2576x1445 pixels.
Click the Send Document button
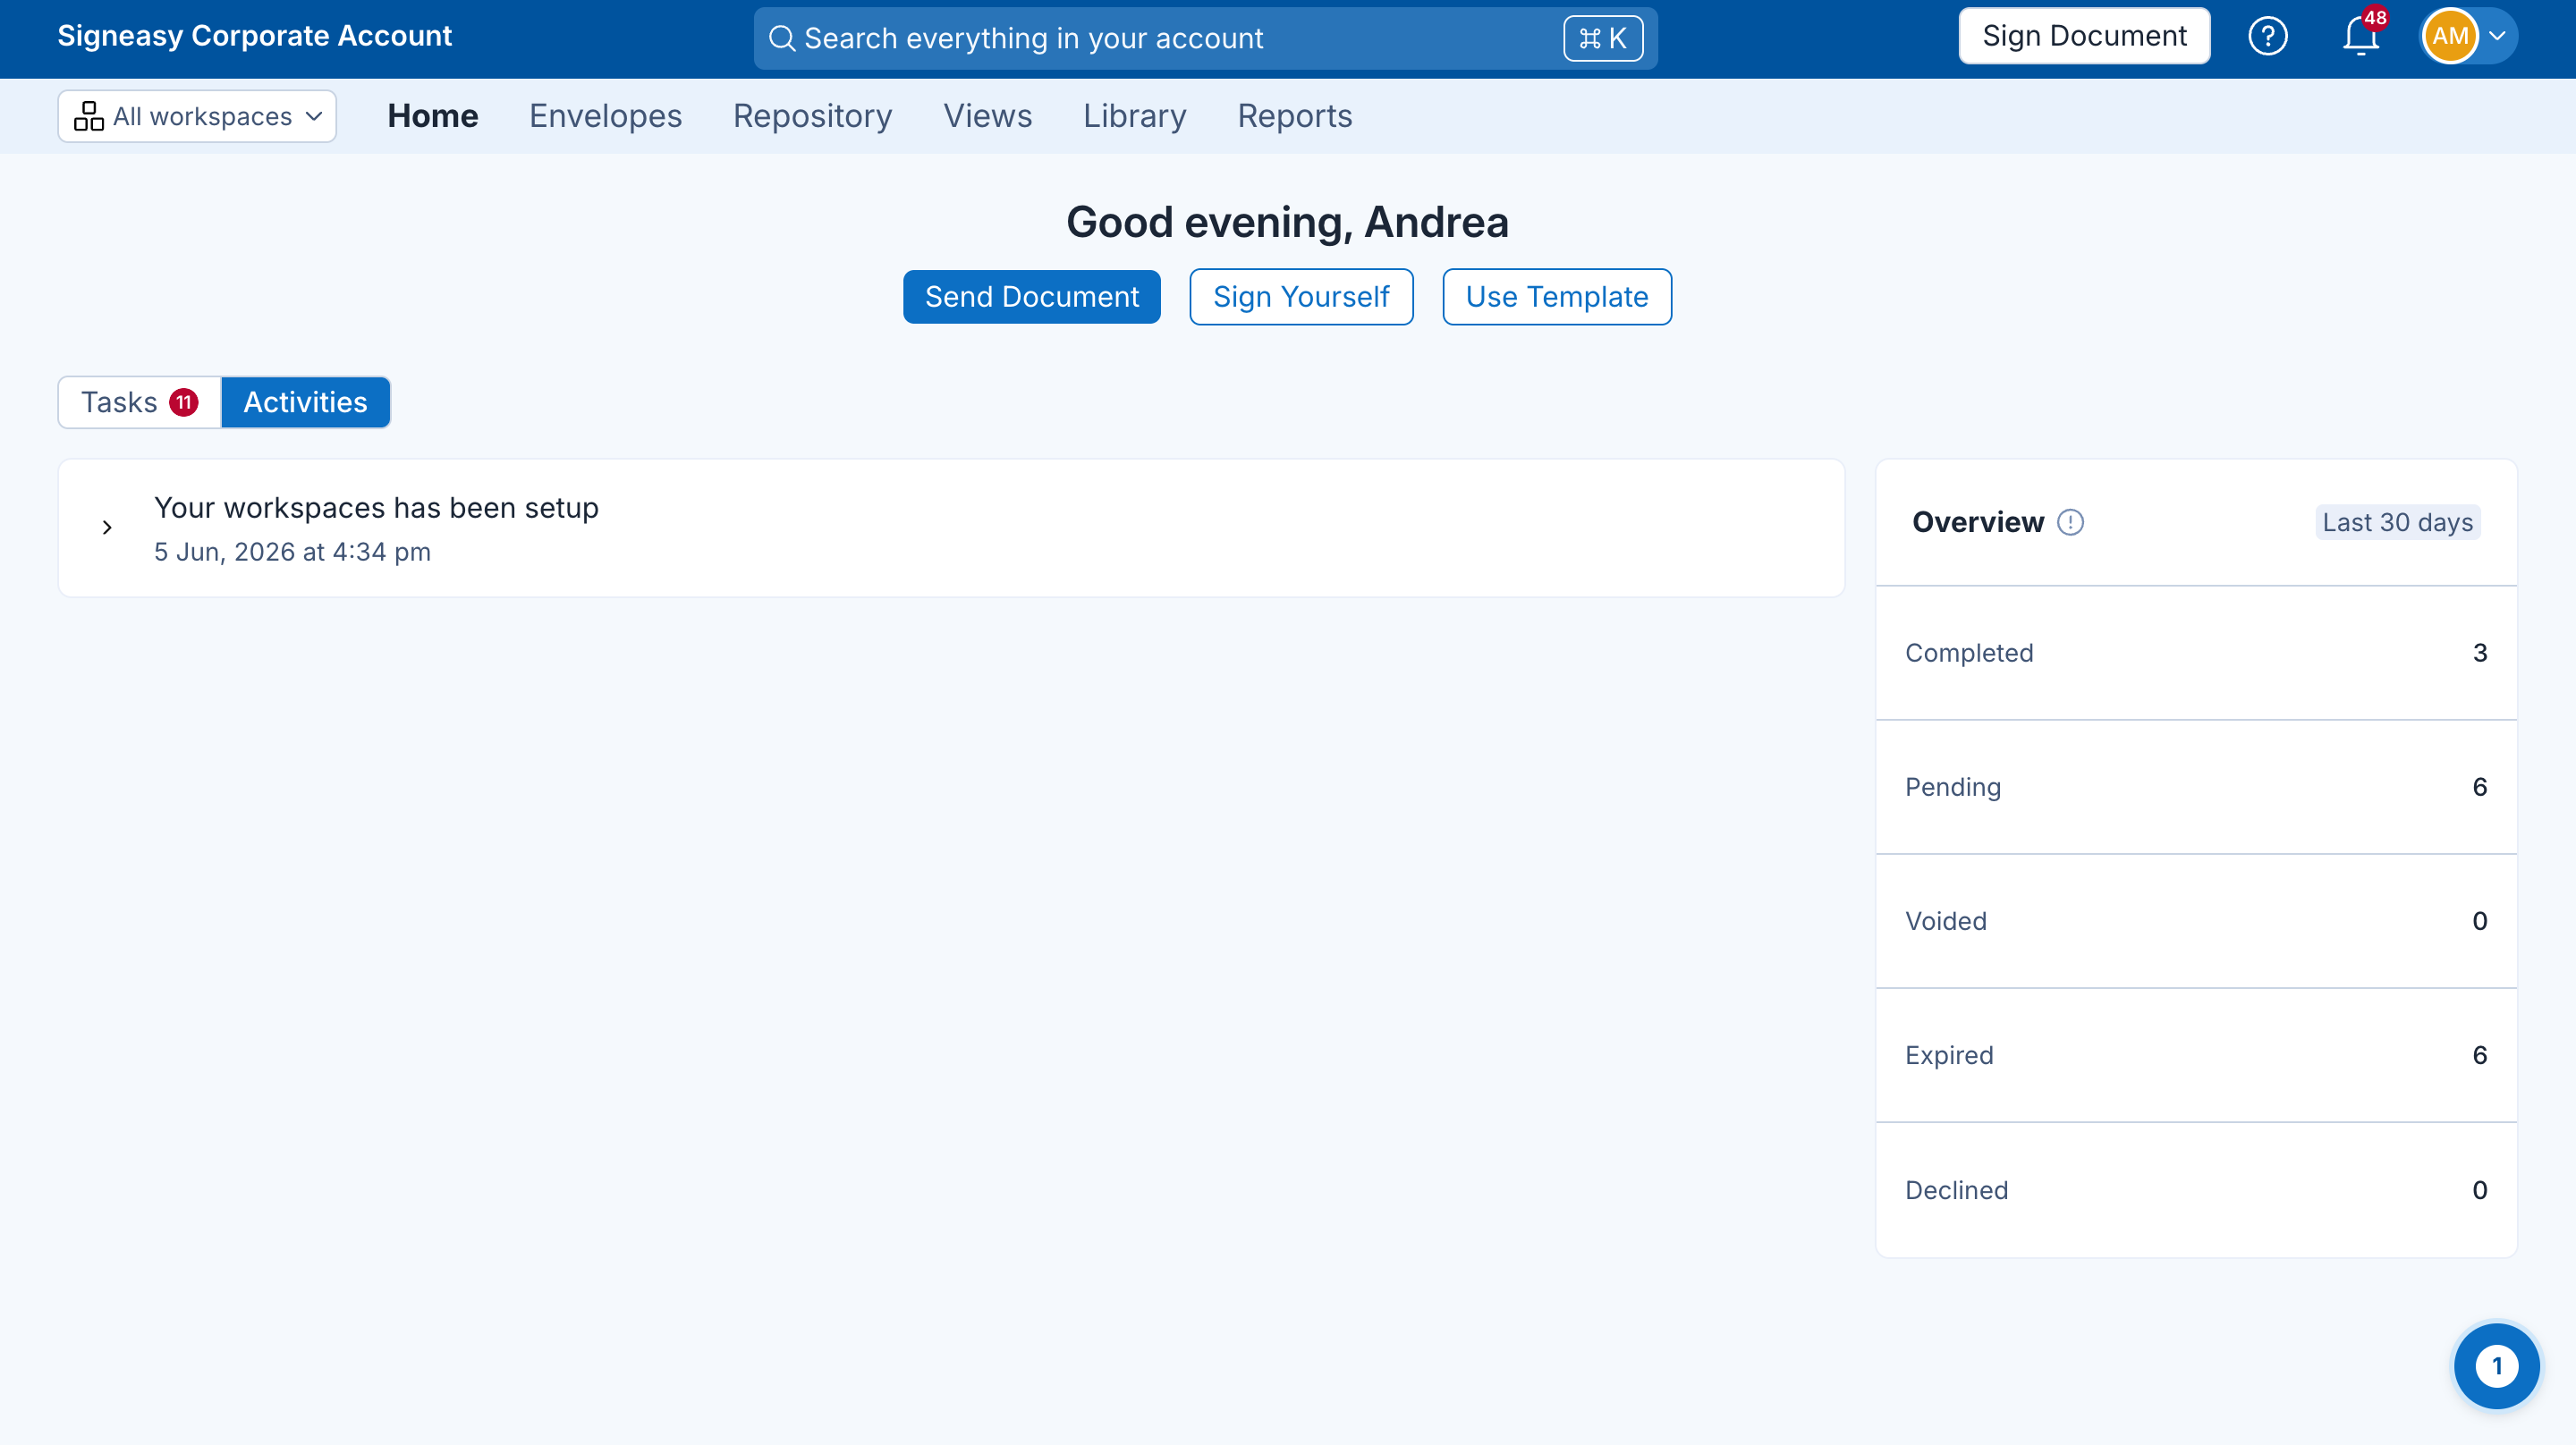1031,297
